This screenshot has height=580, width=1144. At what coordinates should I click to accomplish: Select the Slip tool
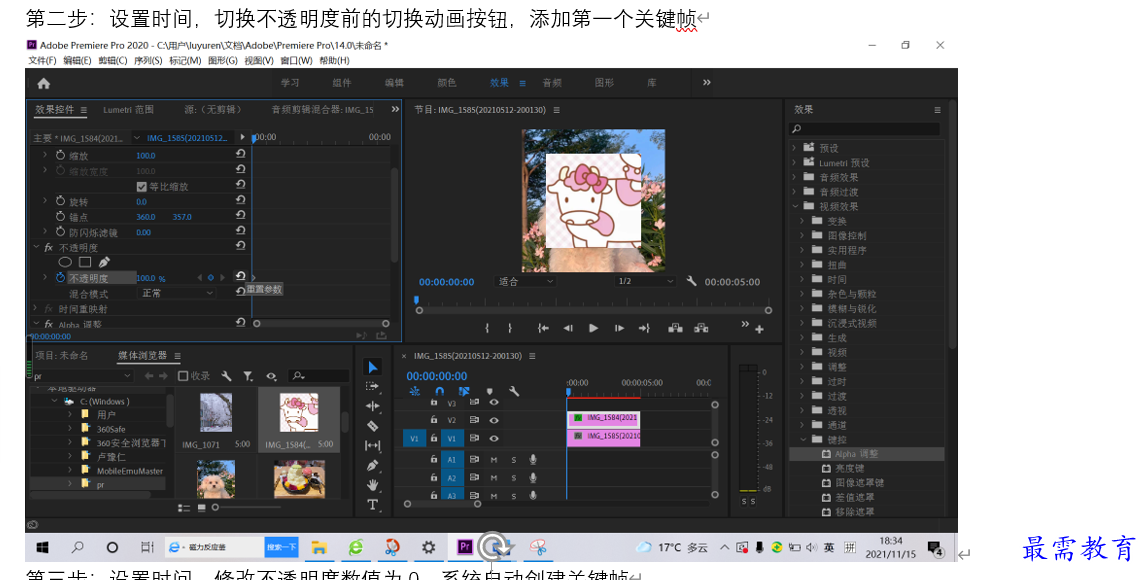(372, 446)
